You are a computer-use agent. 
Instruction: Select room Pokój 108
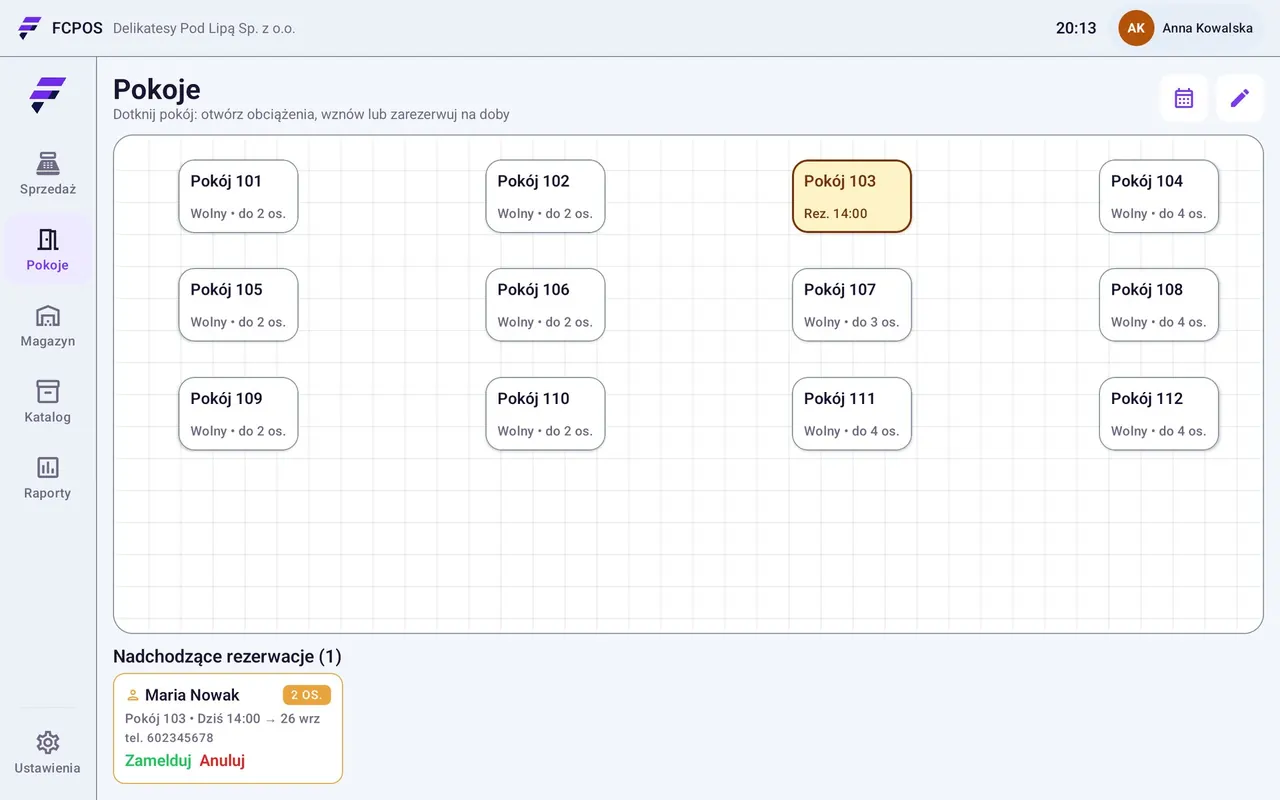click(1159, 305)
